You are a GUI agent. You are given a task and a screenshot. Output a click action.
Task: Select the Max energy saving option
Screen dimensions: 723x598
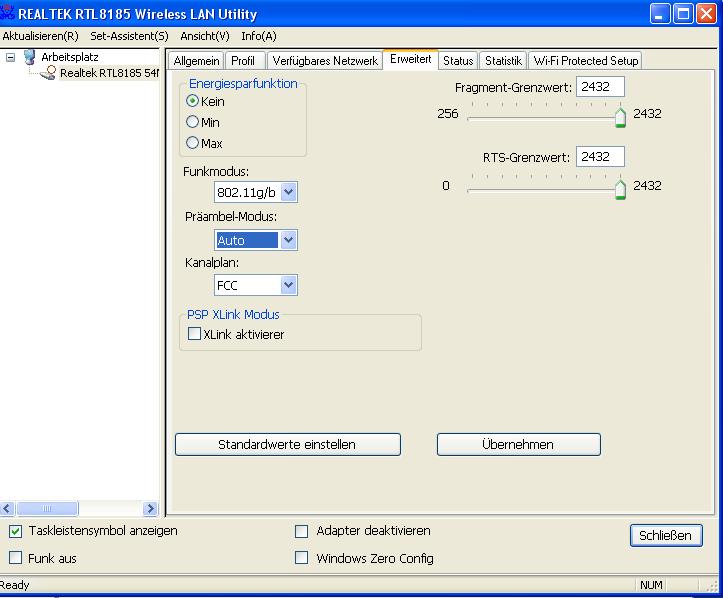click(x=192, y=143)
